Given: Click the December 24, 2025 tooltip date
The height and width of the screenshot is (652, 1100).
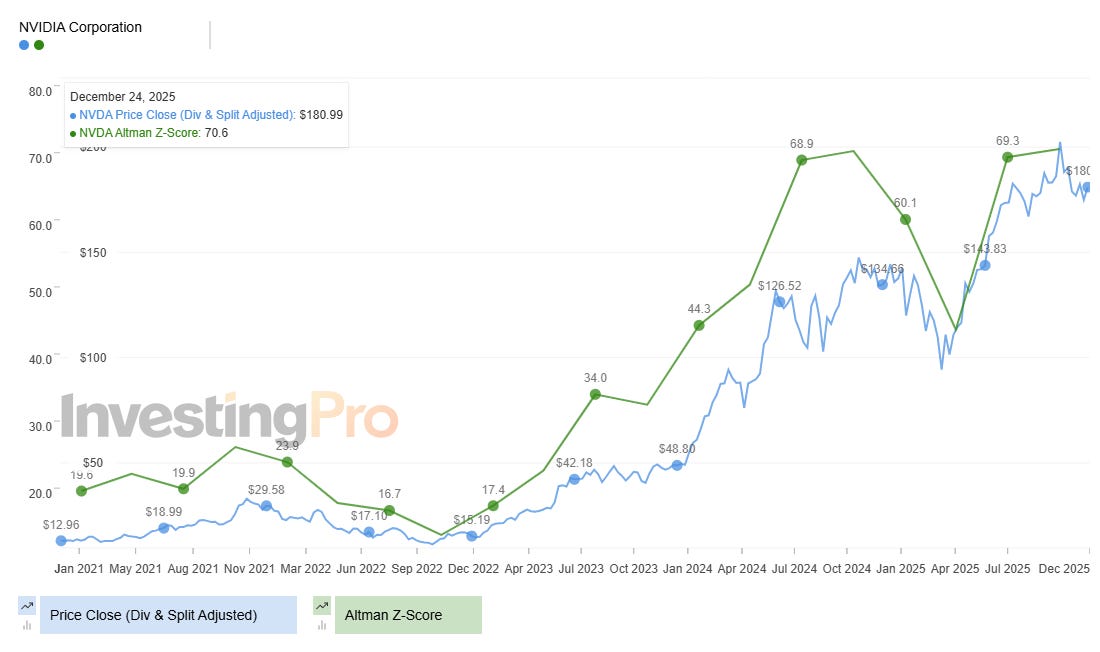Looking at the screenshot, I should (123, 97).
